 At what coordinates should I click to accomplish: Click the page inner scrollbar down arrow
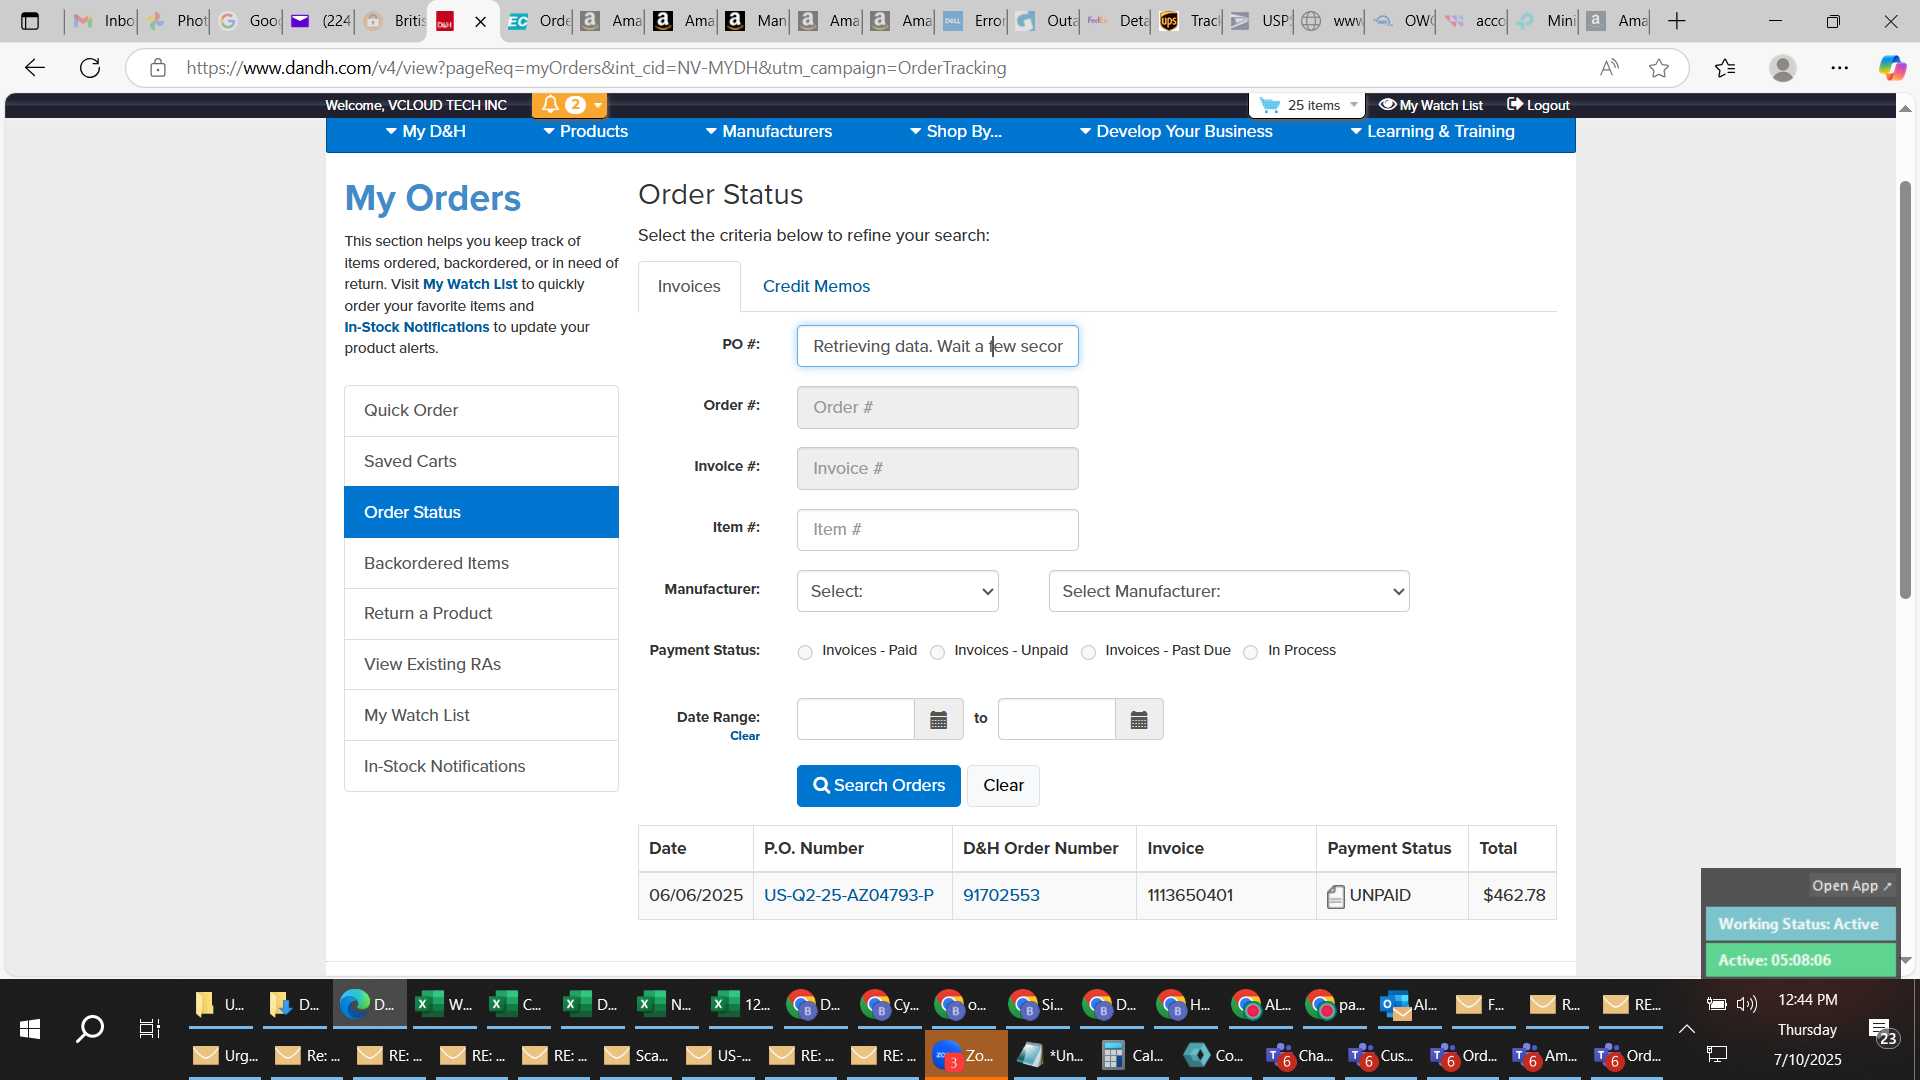1906,960
